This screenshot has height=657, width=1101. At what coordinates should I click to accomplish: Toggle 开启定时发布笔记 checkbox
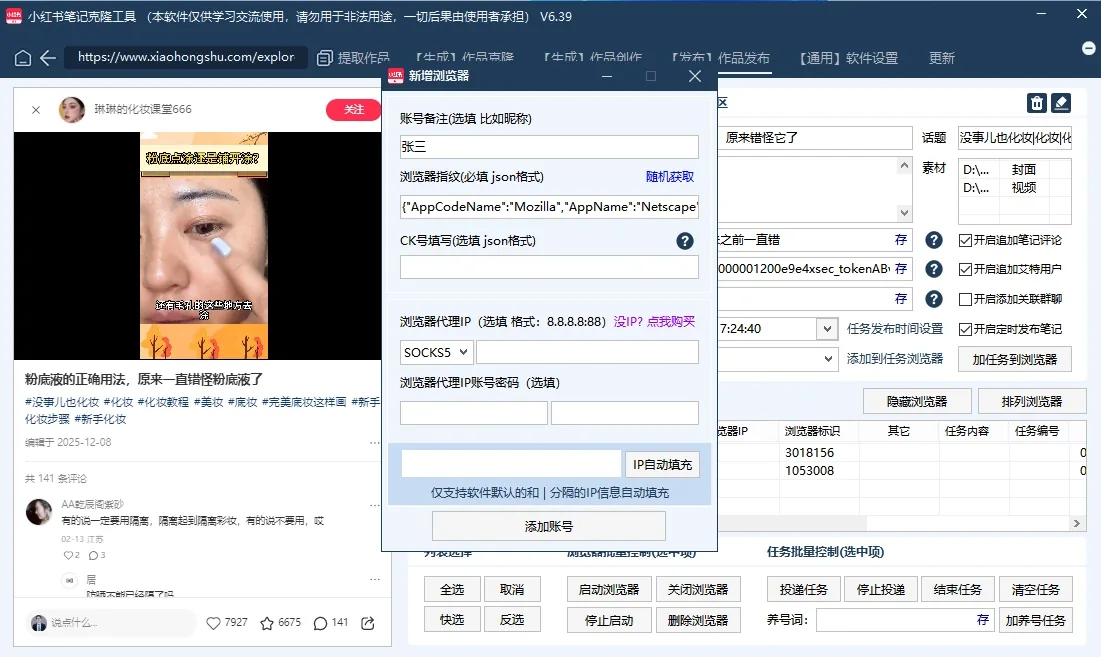pos(965,329)
